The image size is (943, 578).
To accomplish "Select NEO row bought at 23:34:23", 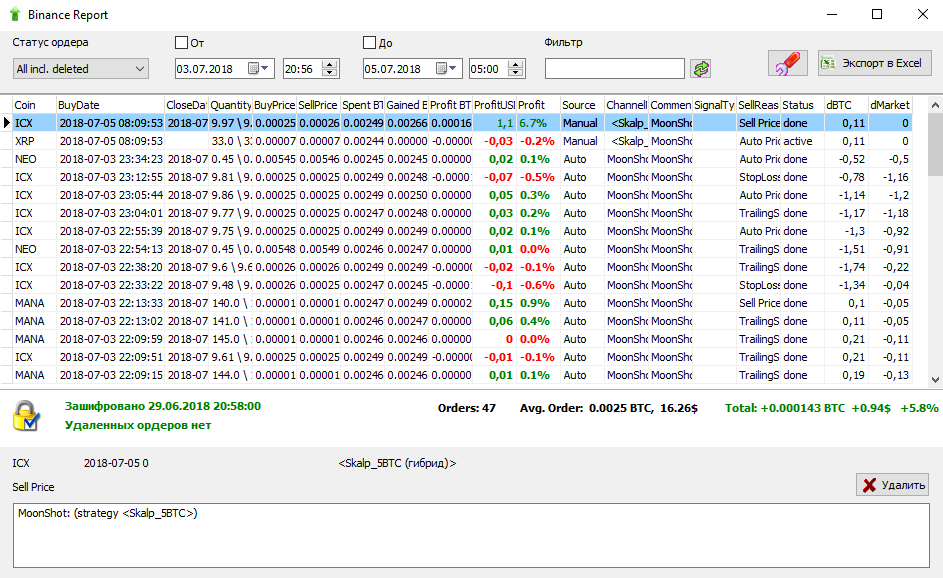I will point(462,159).
